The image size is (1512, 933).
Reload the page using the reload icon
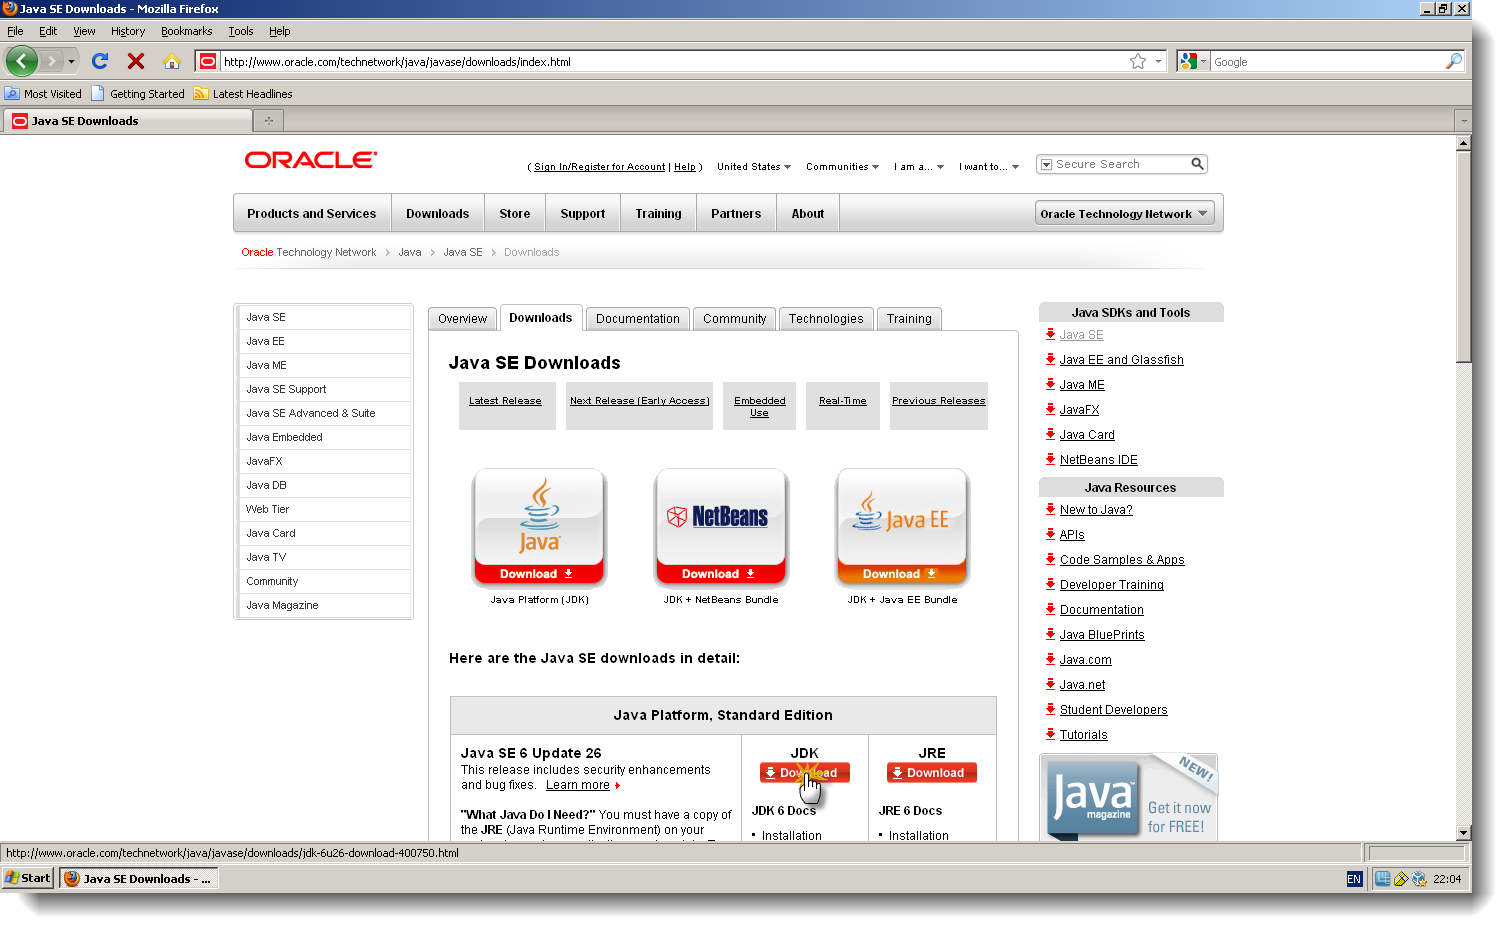pyautogui.click(x=99, y=61)
